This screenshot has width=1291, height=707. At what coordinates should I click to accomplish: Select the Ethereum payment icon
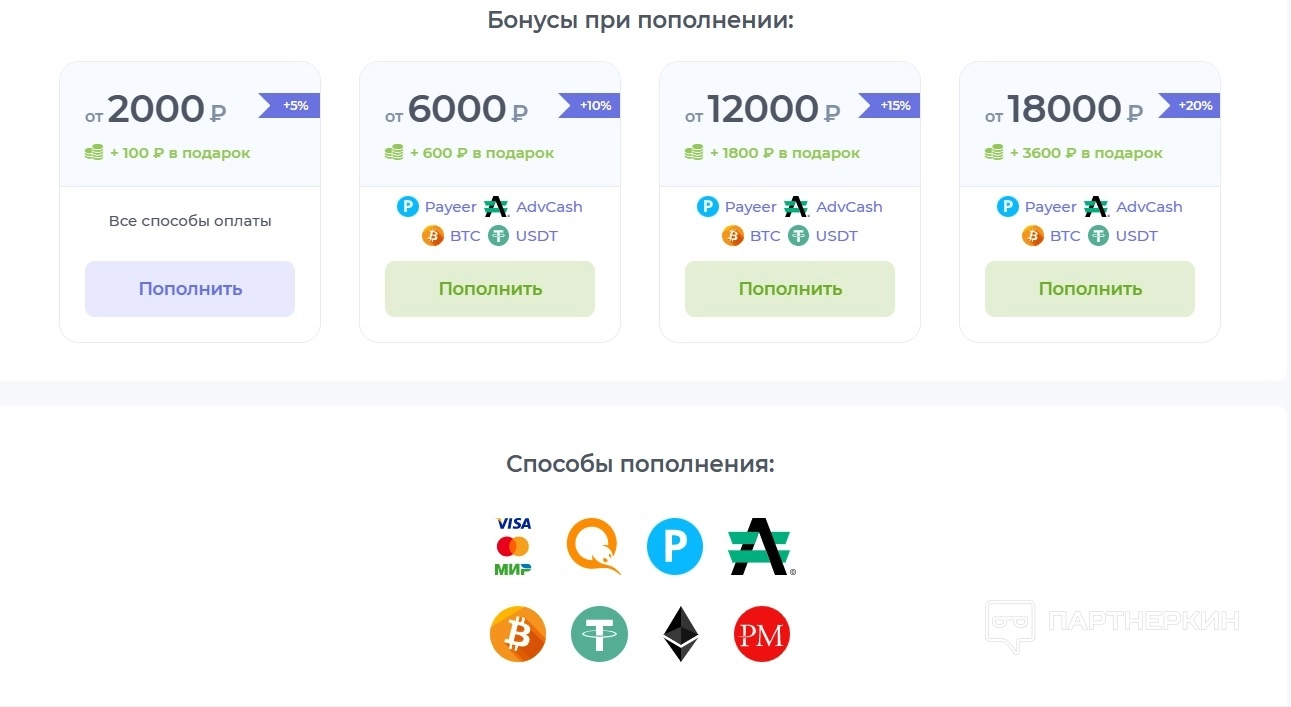coord(681,634)
